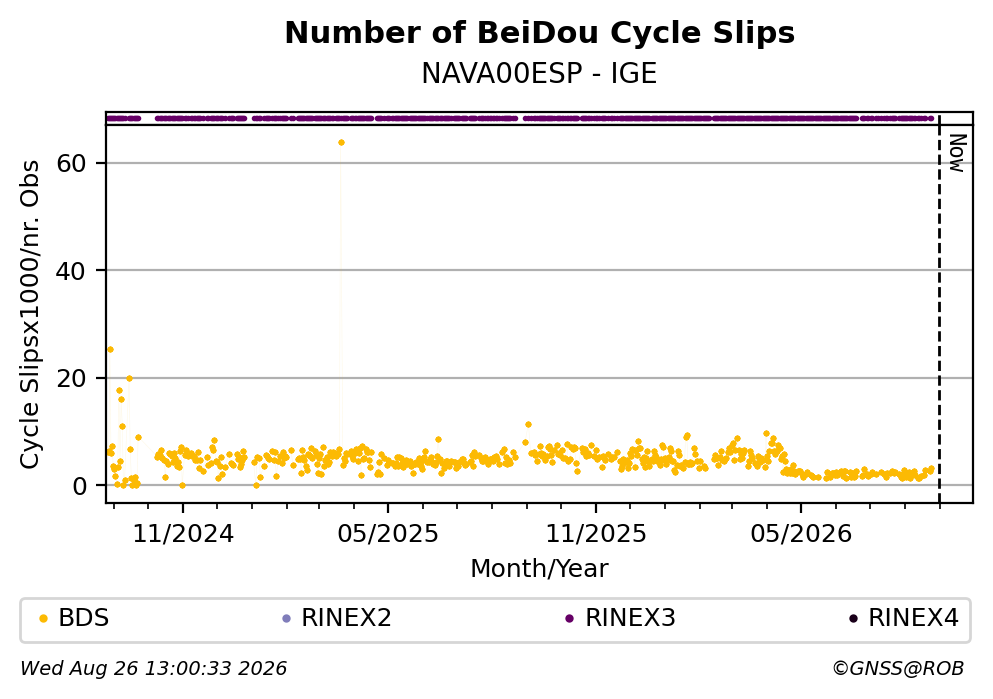
Task: Click the 60 y-axis tick label
Action: click(x=71, y=164)
